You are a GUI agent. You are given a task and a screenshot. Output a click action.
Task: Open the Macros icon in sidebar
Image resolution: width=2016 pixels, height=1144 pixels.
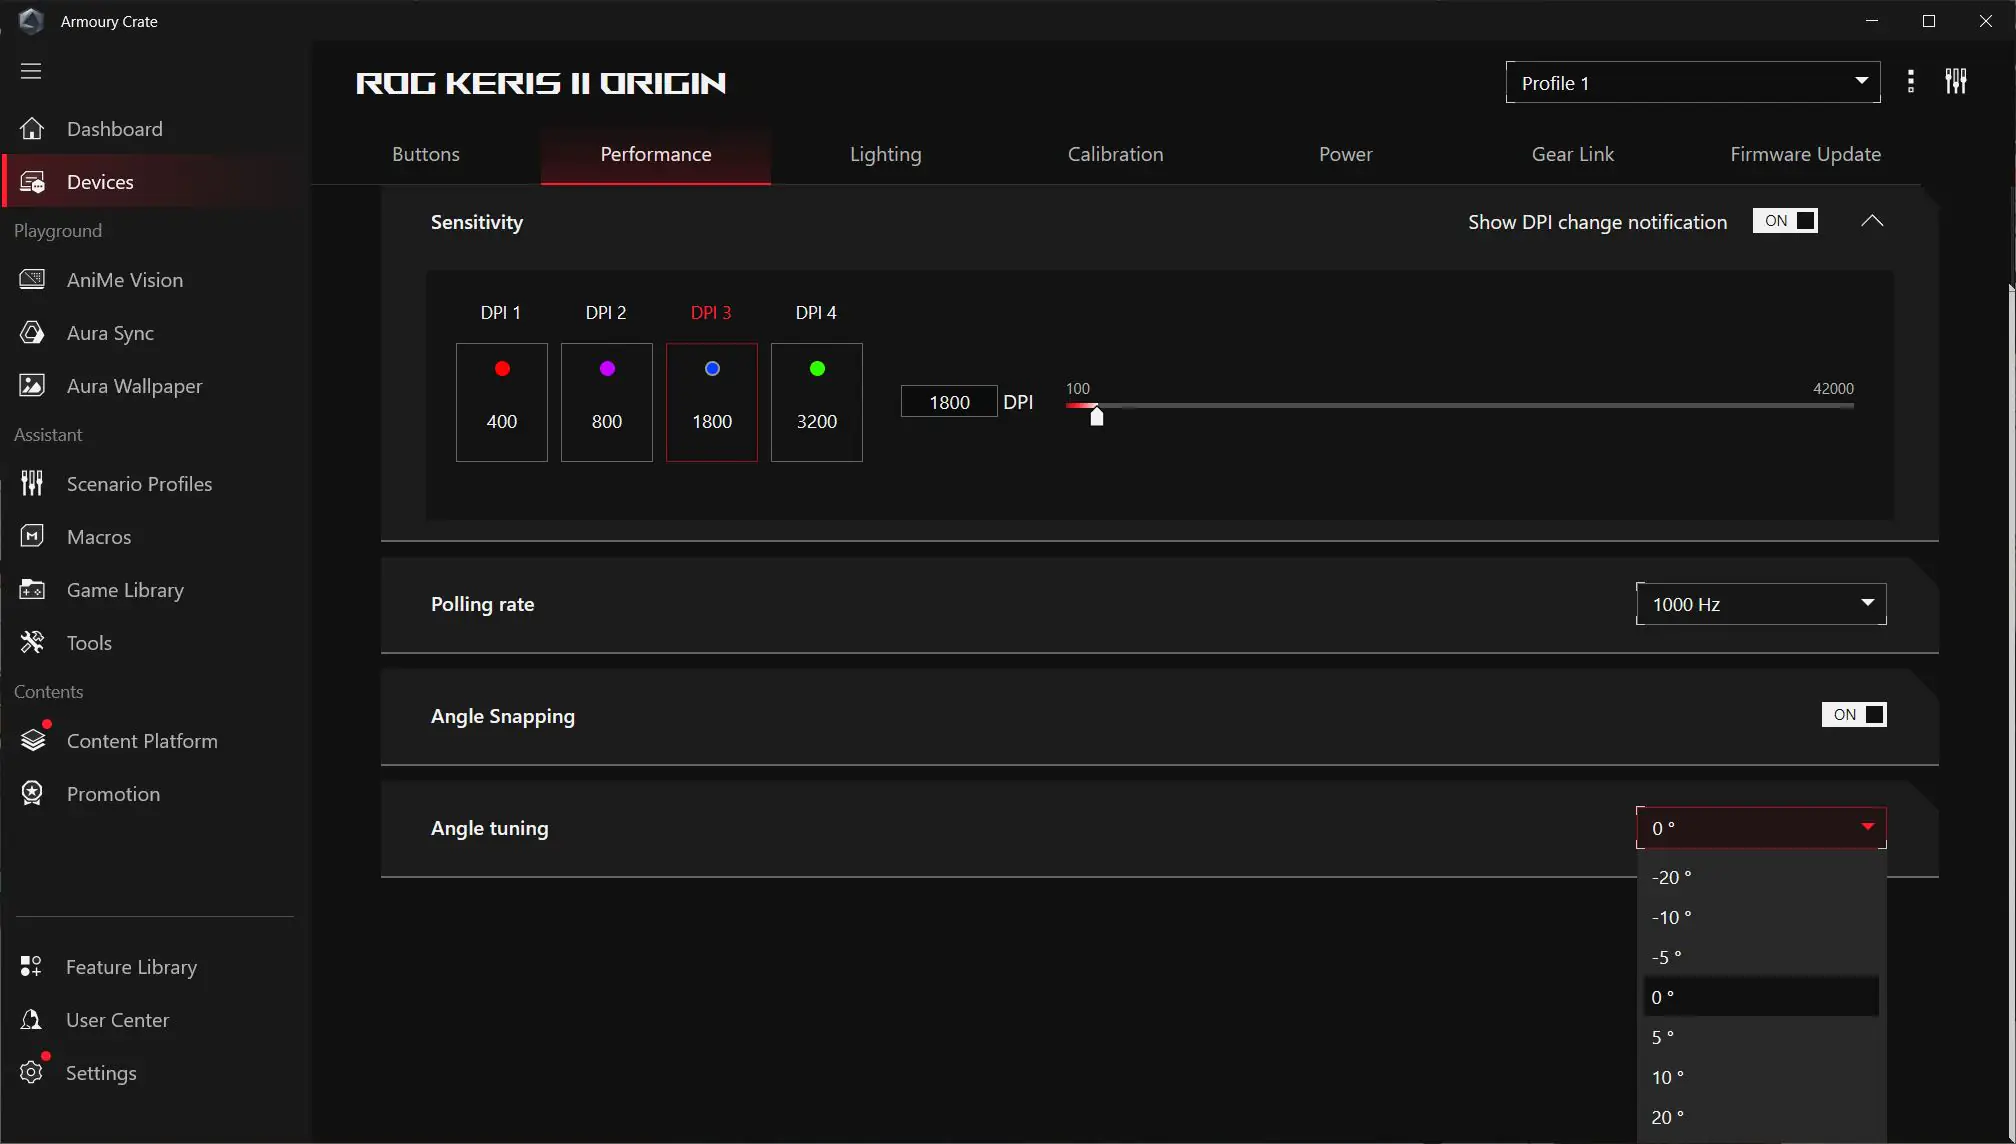[32, 537]
